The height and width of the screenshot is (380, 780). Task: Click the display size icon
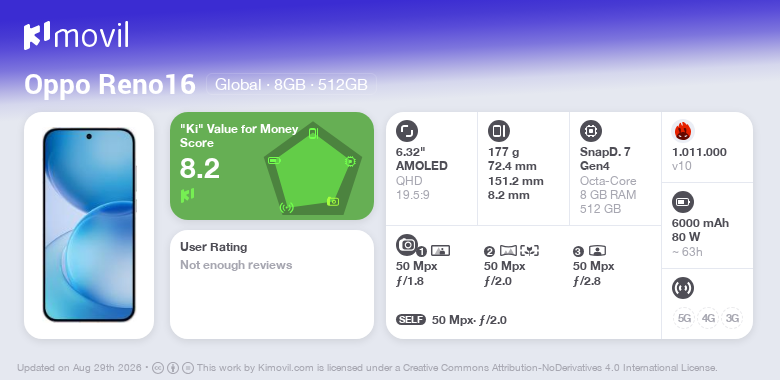tap(407, 131)
